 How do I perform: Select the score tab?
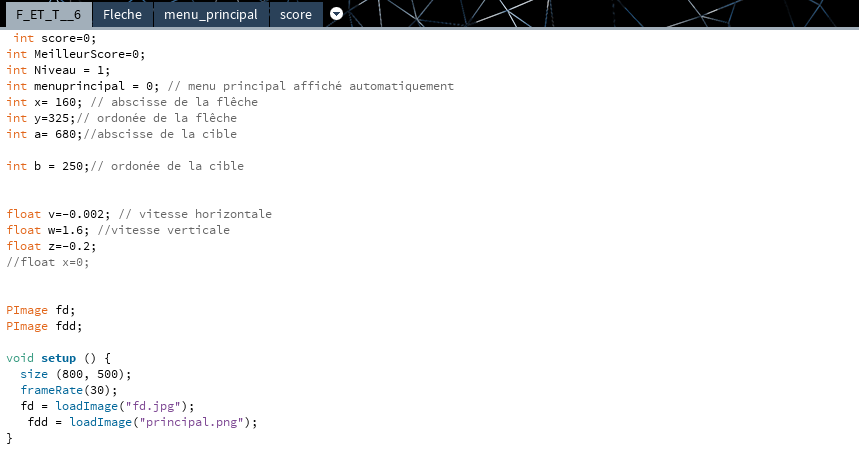tap(295, 15)
